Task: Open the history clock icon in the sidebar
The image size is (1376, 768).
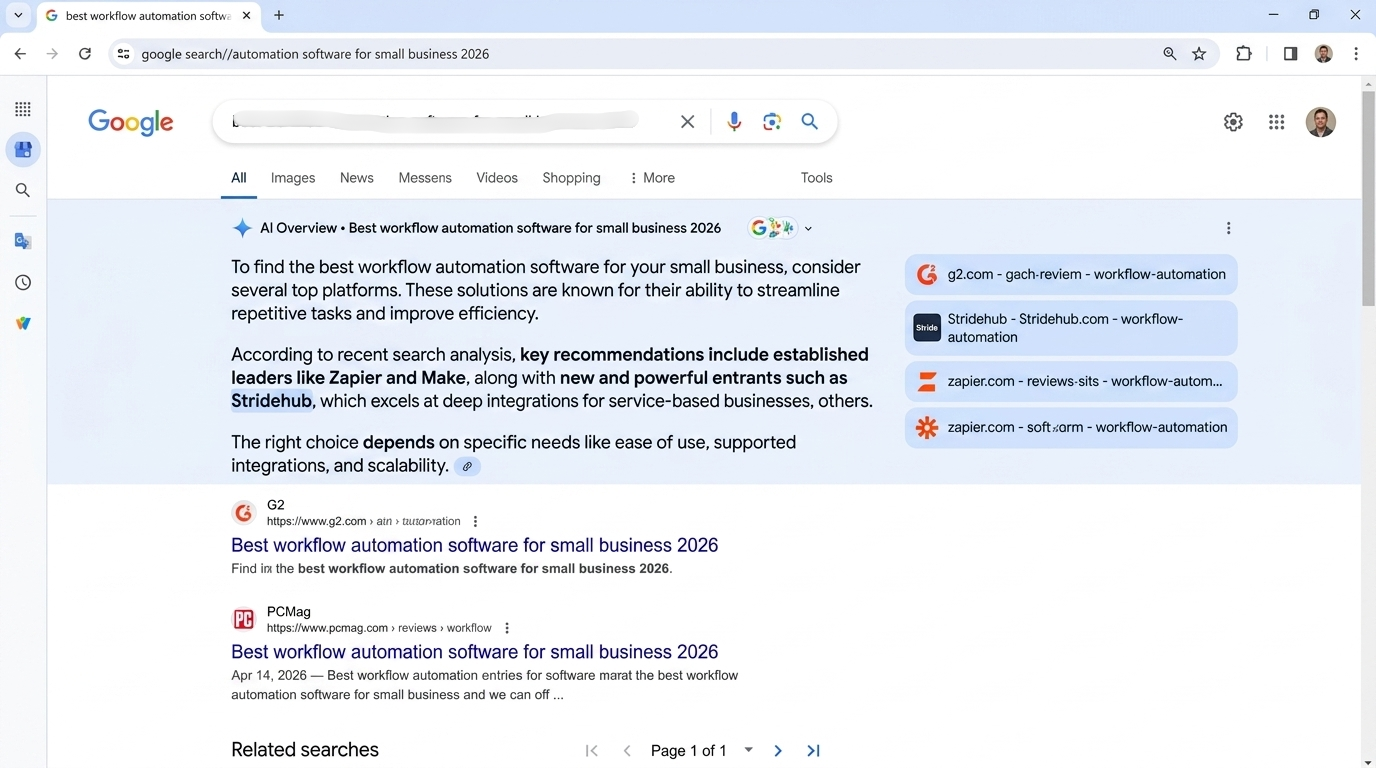Action: click(x=23, y=283)
